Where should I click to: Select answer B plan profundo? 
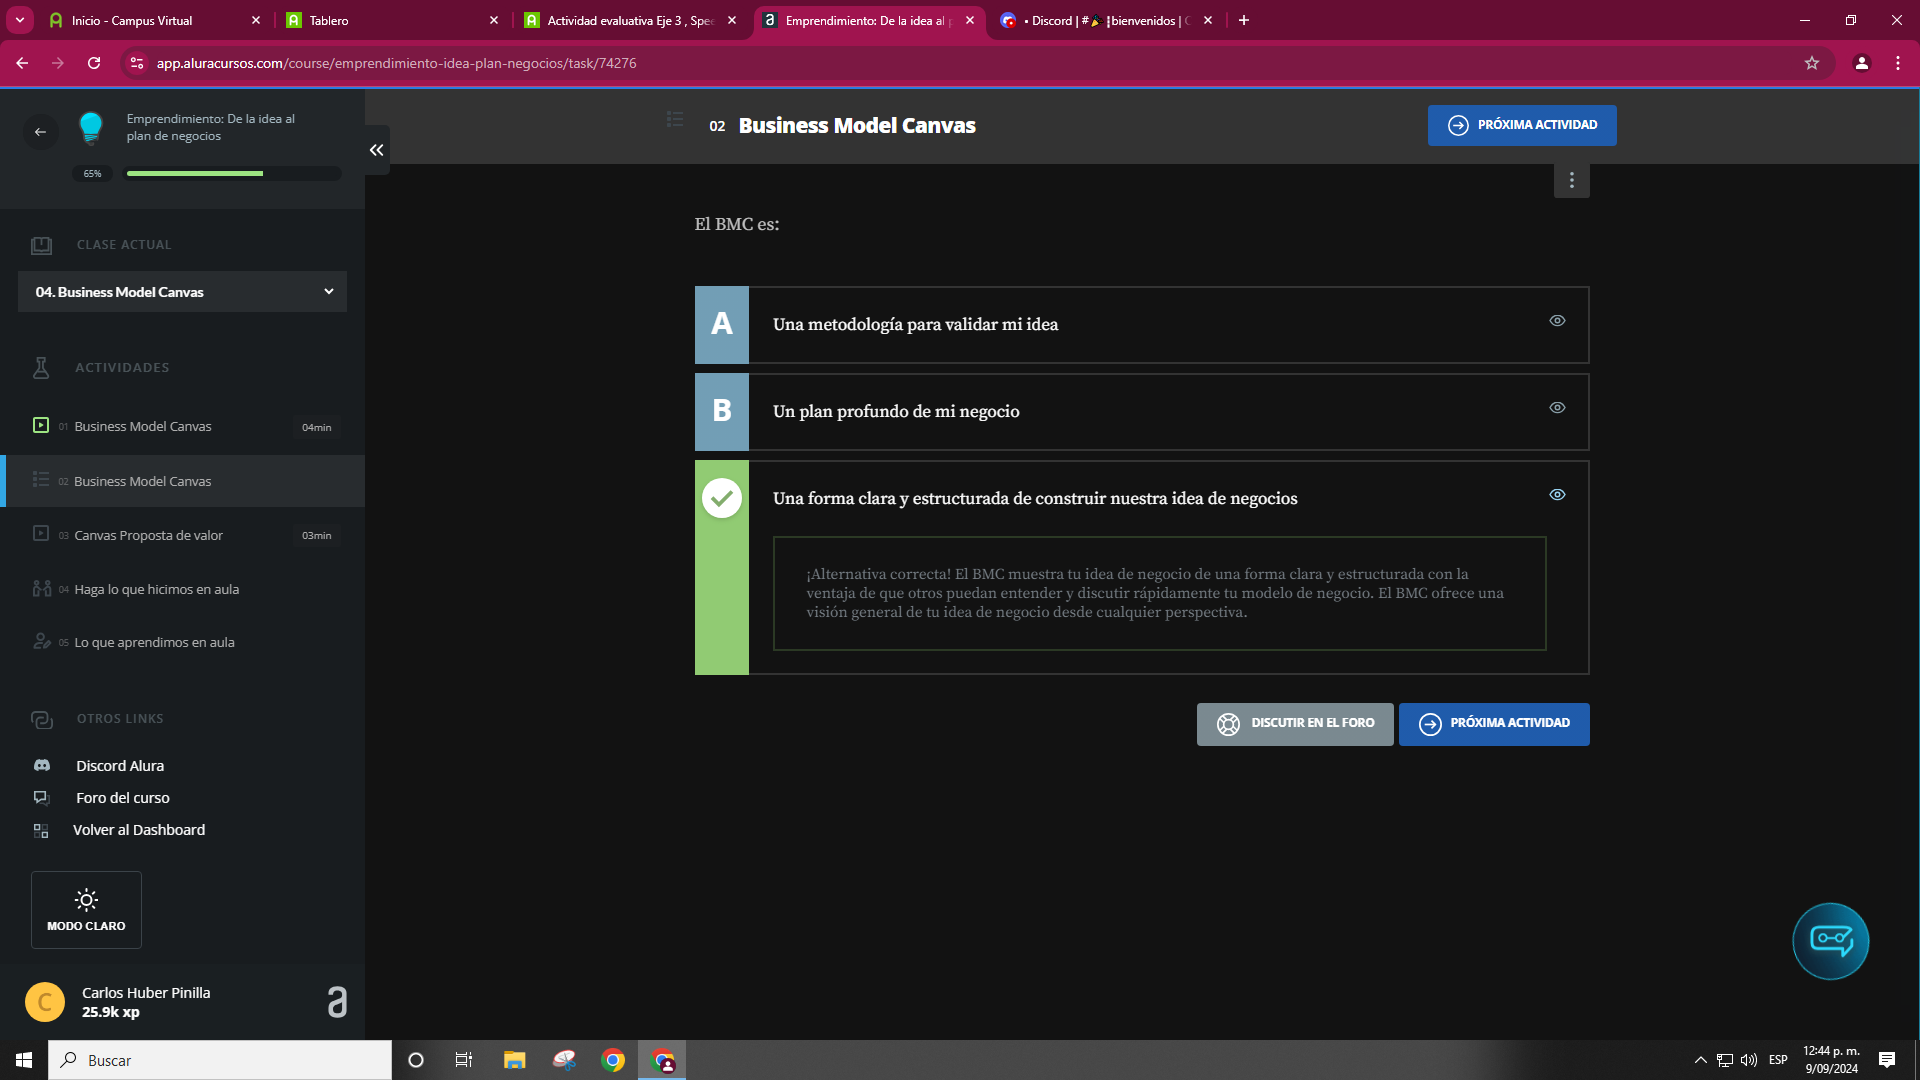tap(1141, 412)
